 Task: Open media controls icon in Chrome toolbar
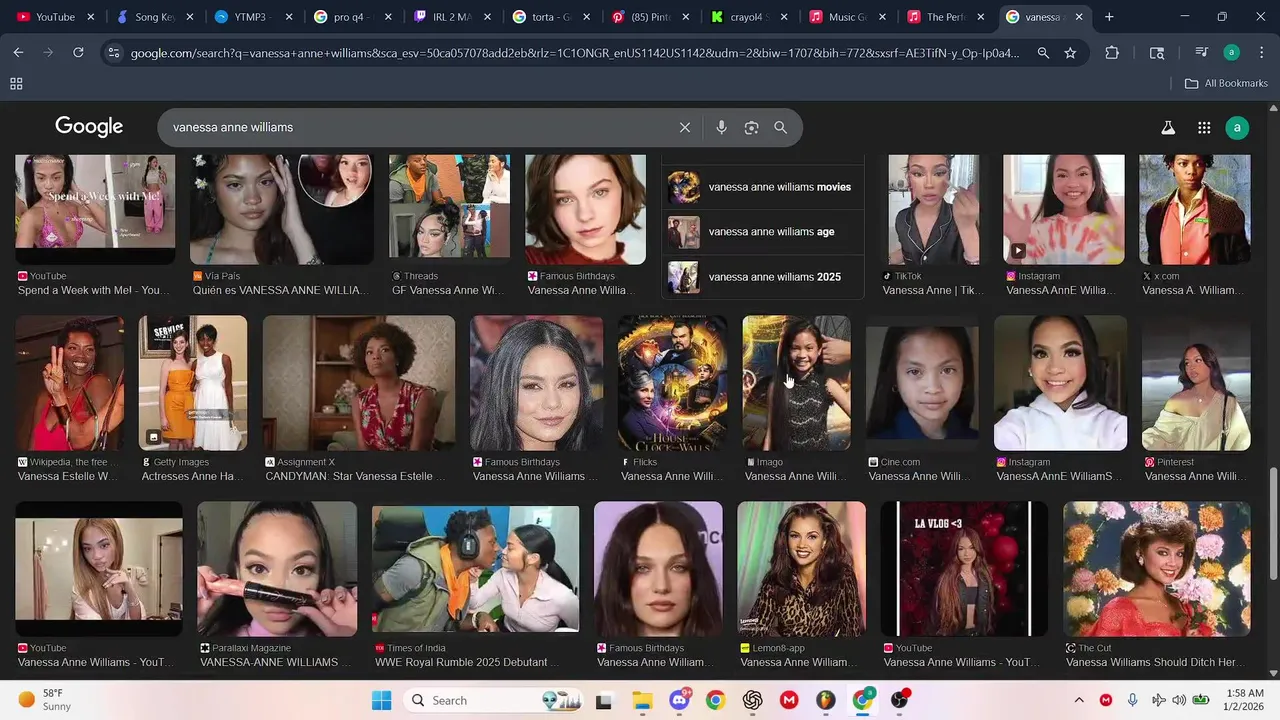[1202, 53]
